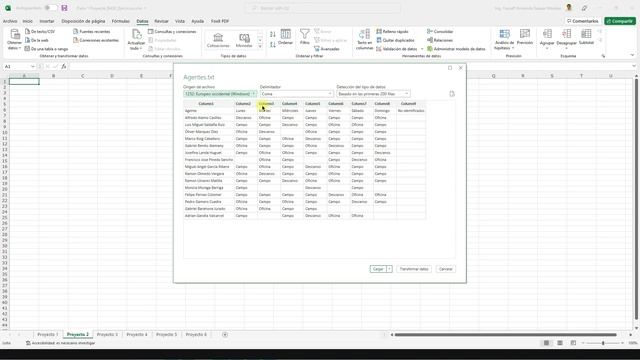
Task: Open the Name Box dropdown arrow
Action: [x=33, y=67]
